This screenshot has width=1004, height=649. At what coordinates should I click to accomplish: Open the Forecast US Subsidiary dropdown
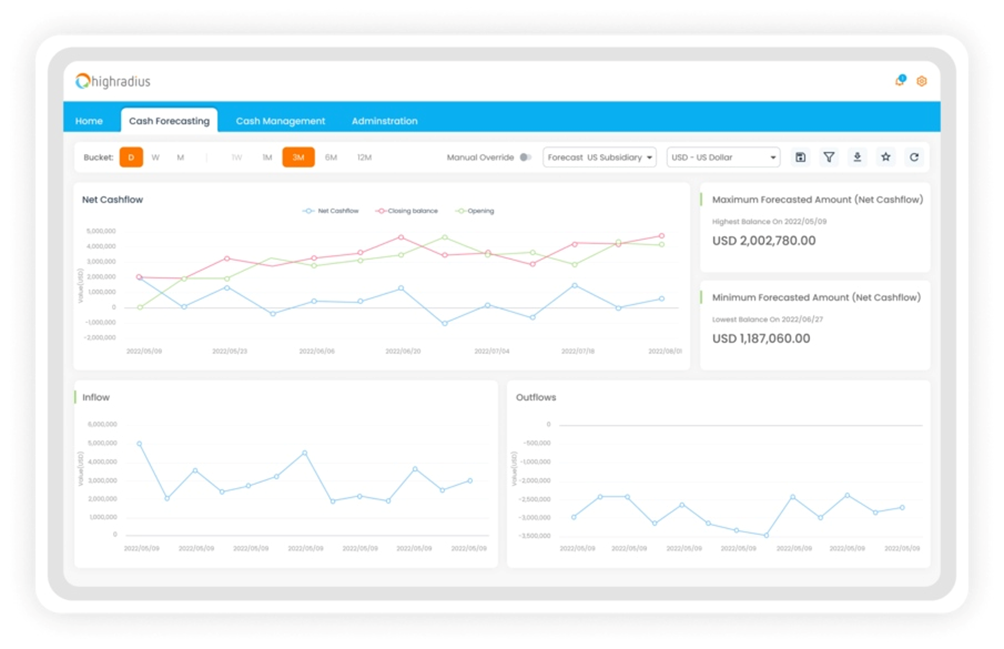coord(599,157)
